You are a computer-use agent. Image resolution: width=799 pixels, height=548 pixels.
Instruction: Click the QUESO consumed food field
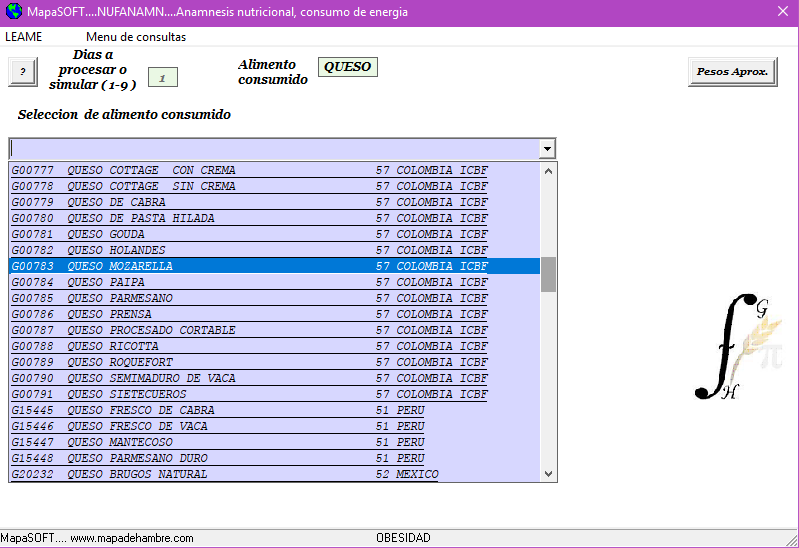click(x=347, y=67)
